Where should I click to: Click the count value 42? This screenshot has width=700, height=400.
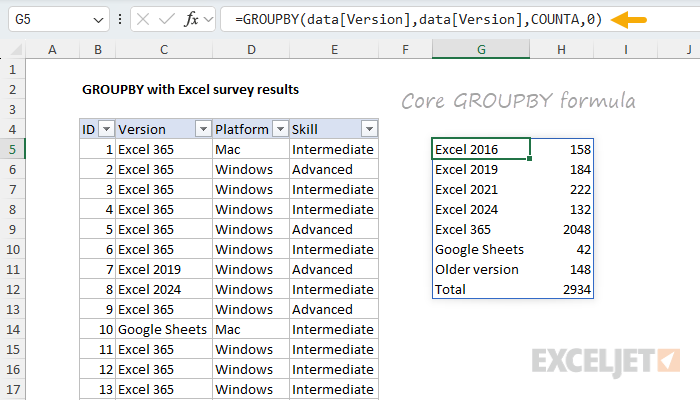(x=584, y=249)
